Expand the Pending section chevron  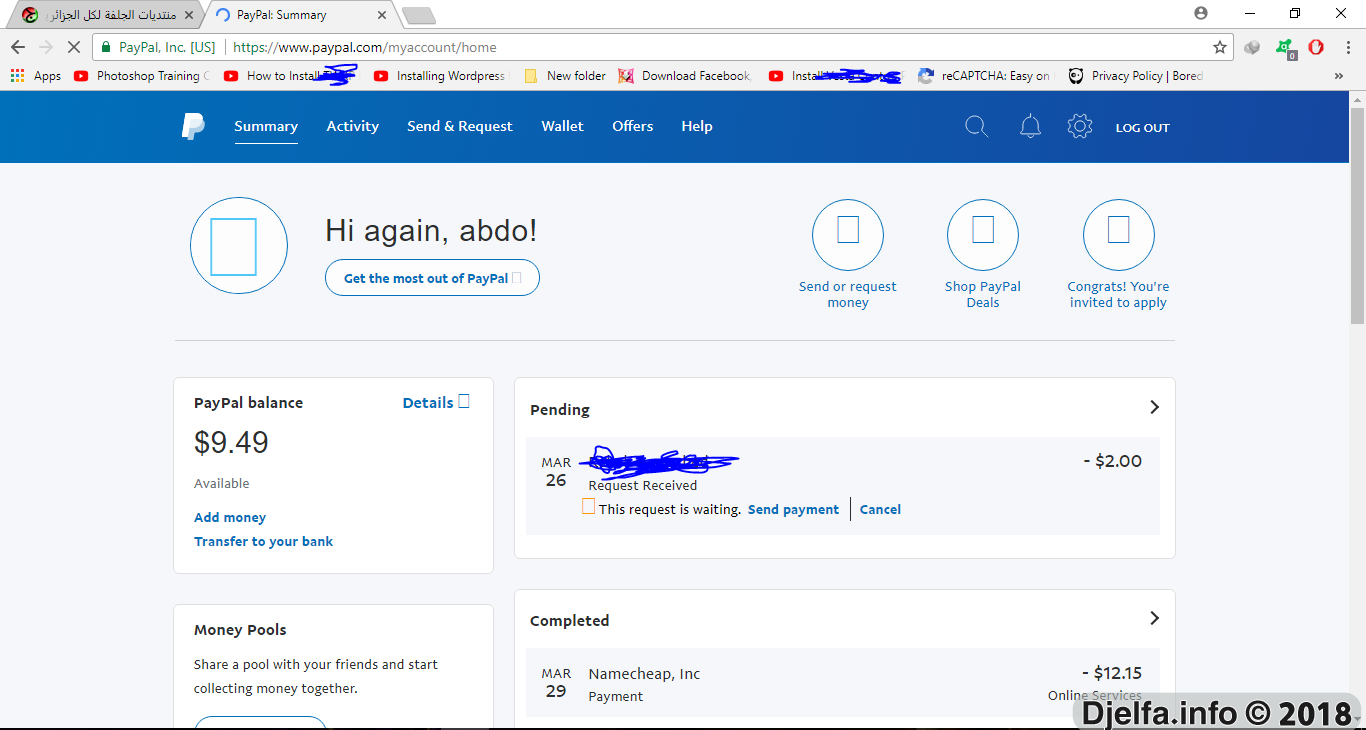click(x=1154, y=407)
